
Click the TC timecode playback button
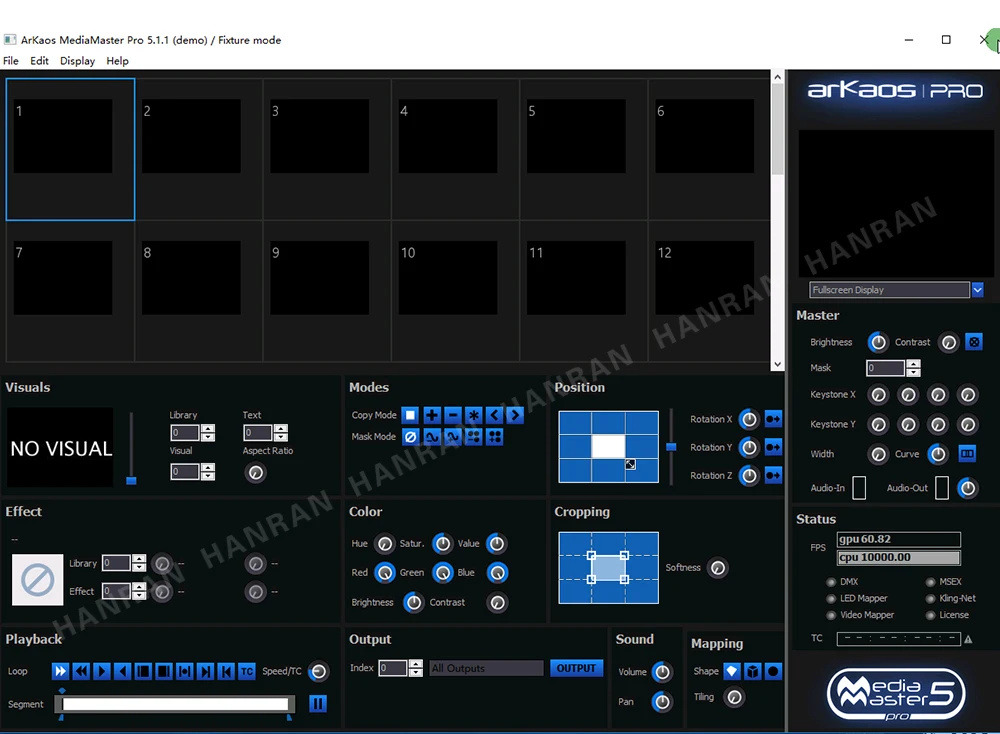click(247, 672)
